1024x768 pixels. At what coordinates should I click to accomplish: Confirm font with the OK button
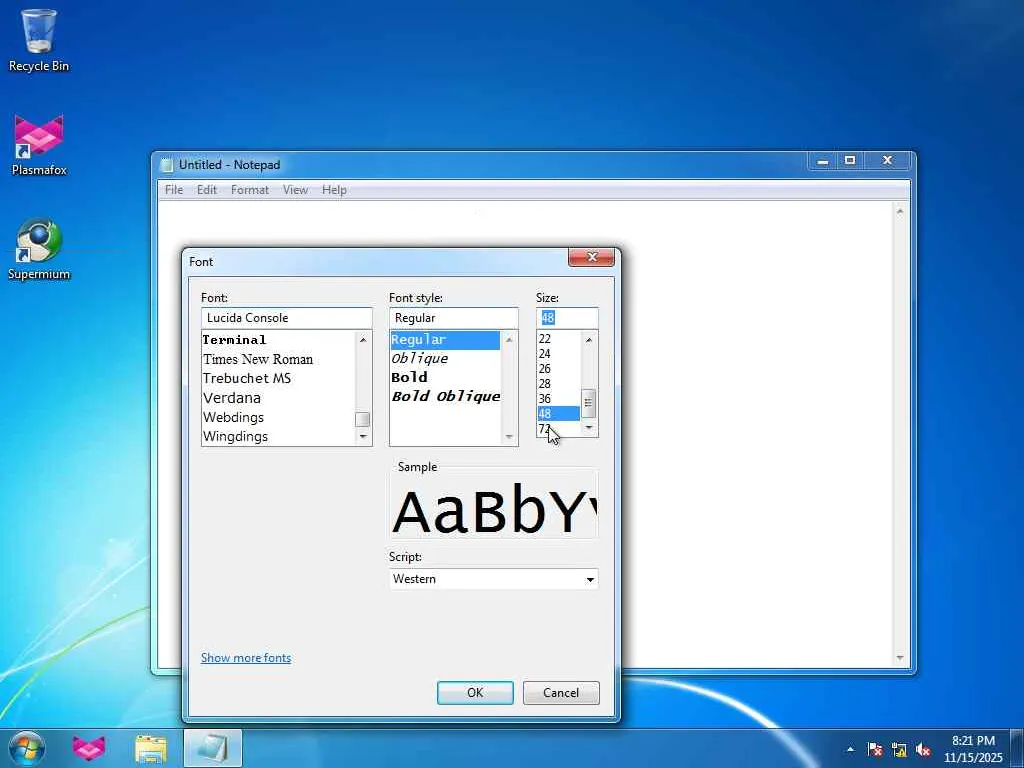click(475, 693)
